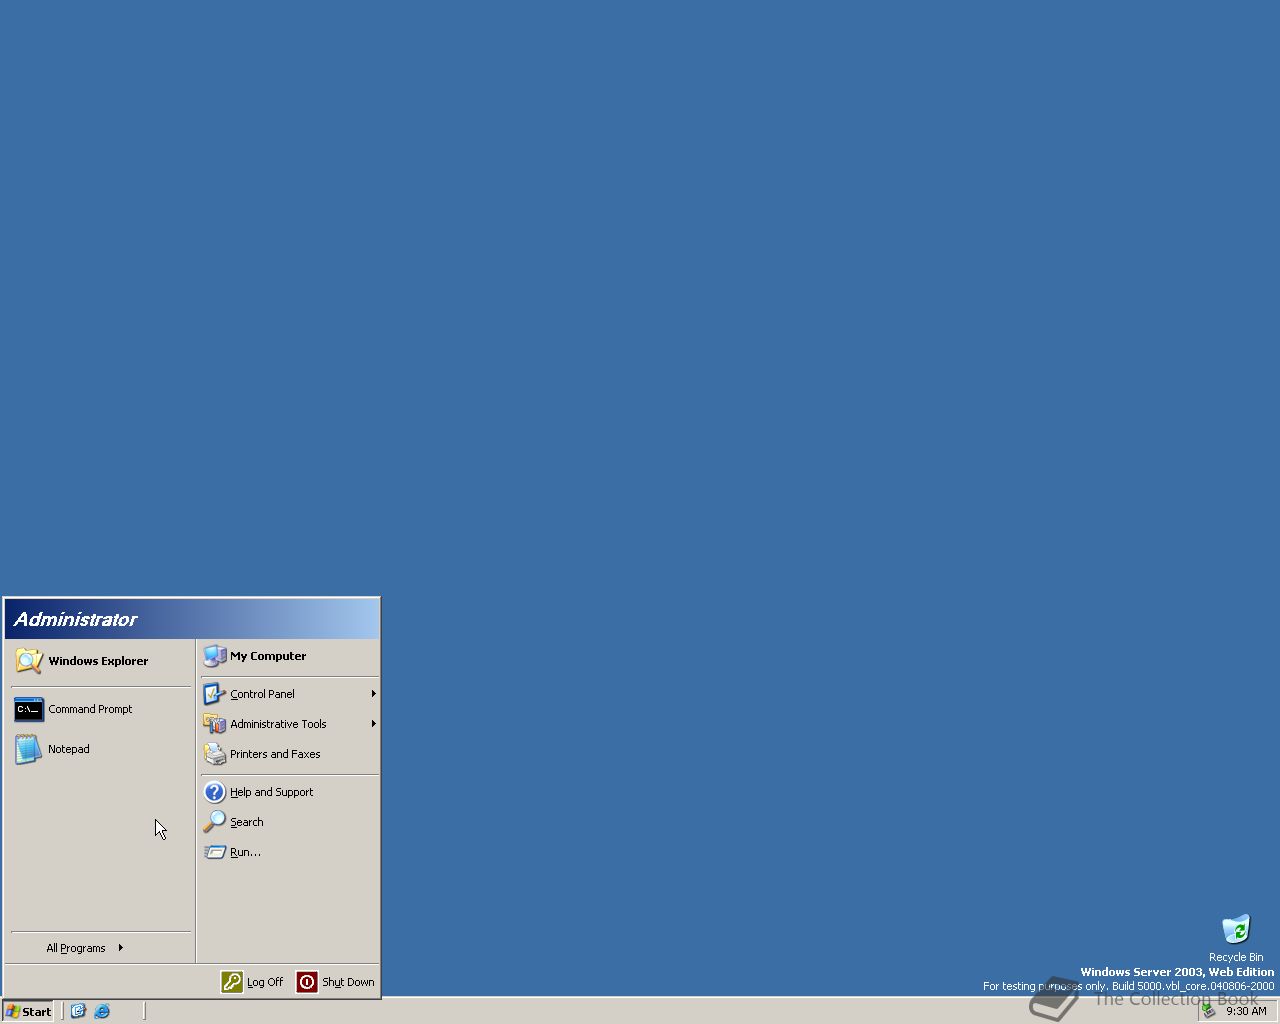Click the Show Desktop quick launch icon
The height and width of the screenshot is (1024, 1280).
(x=78, y=1011)
